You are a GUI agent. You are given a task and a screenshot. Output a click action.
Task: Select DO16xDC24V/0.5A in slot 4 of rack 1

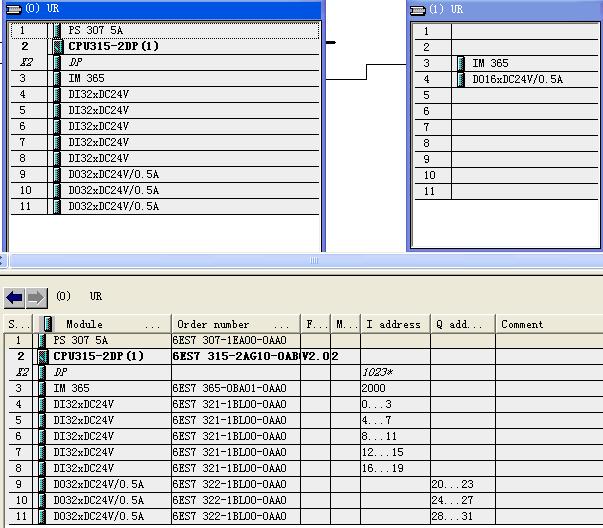tap(506, 79)
